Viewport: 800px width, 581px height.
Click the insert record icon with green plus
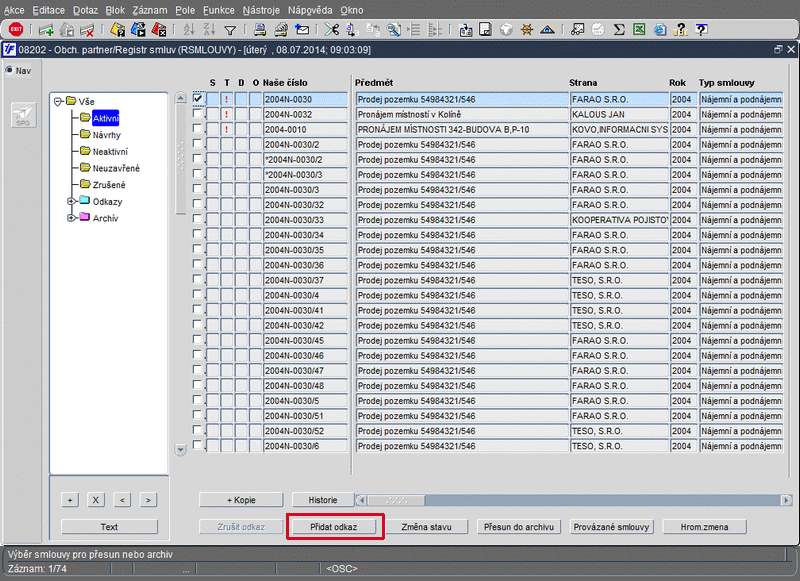pos(46,30)
